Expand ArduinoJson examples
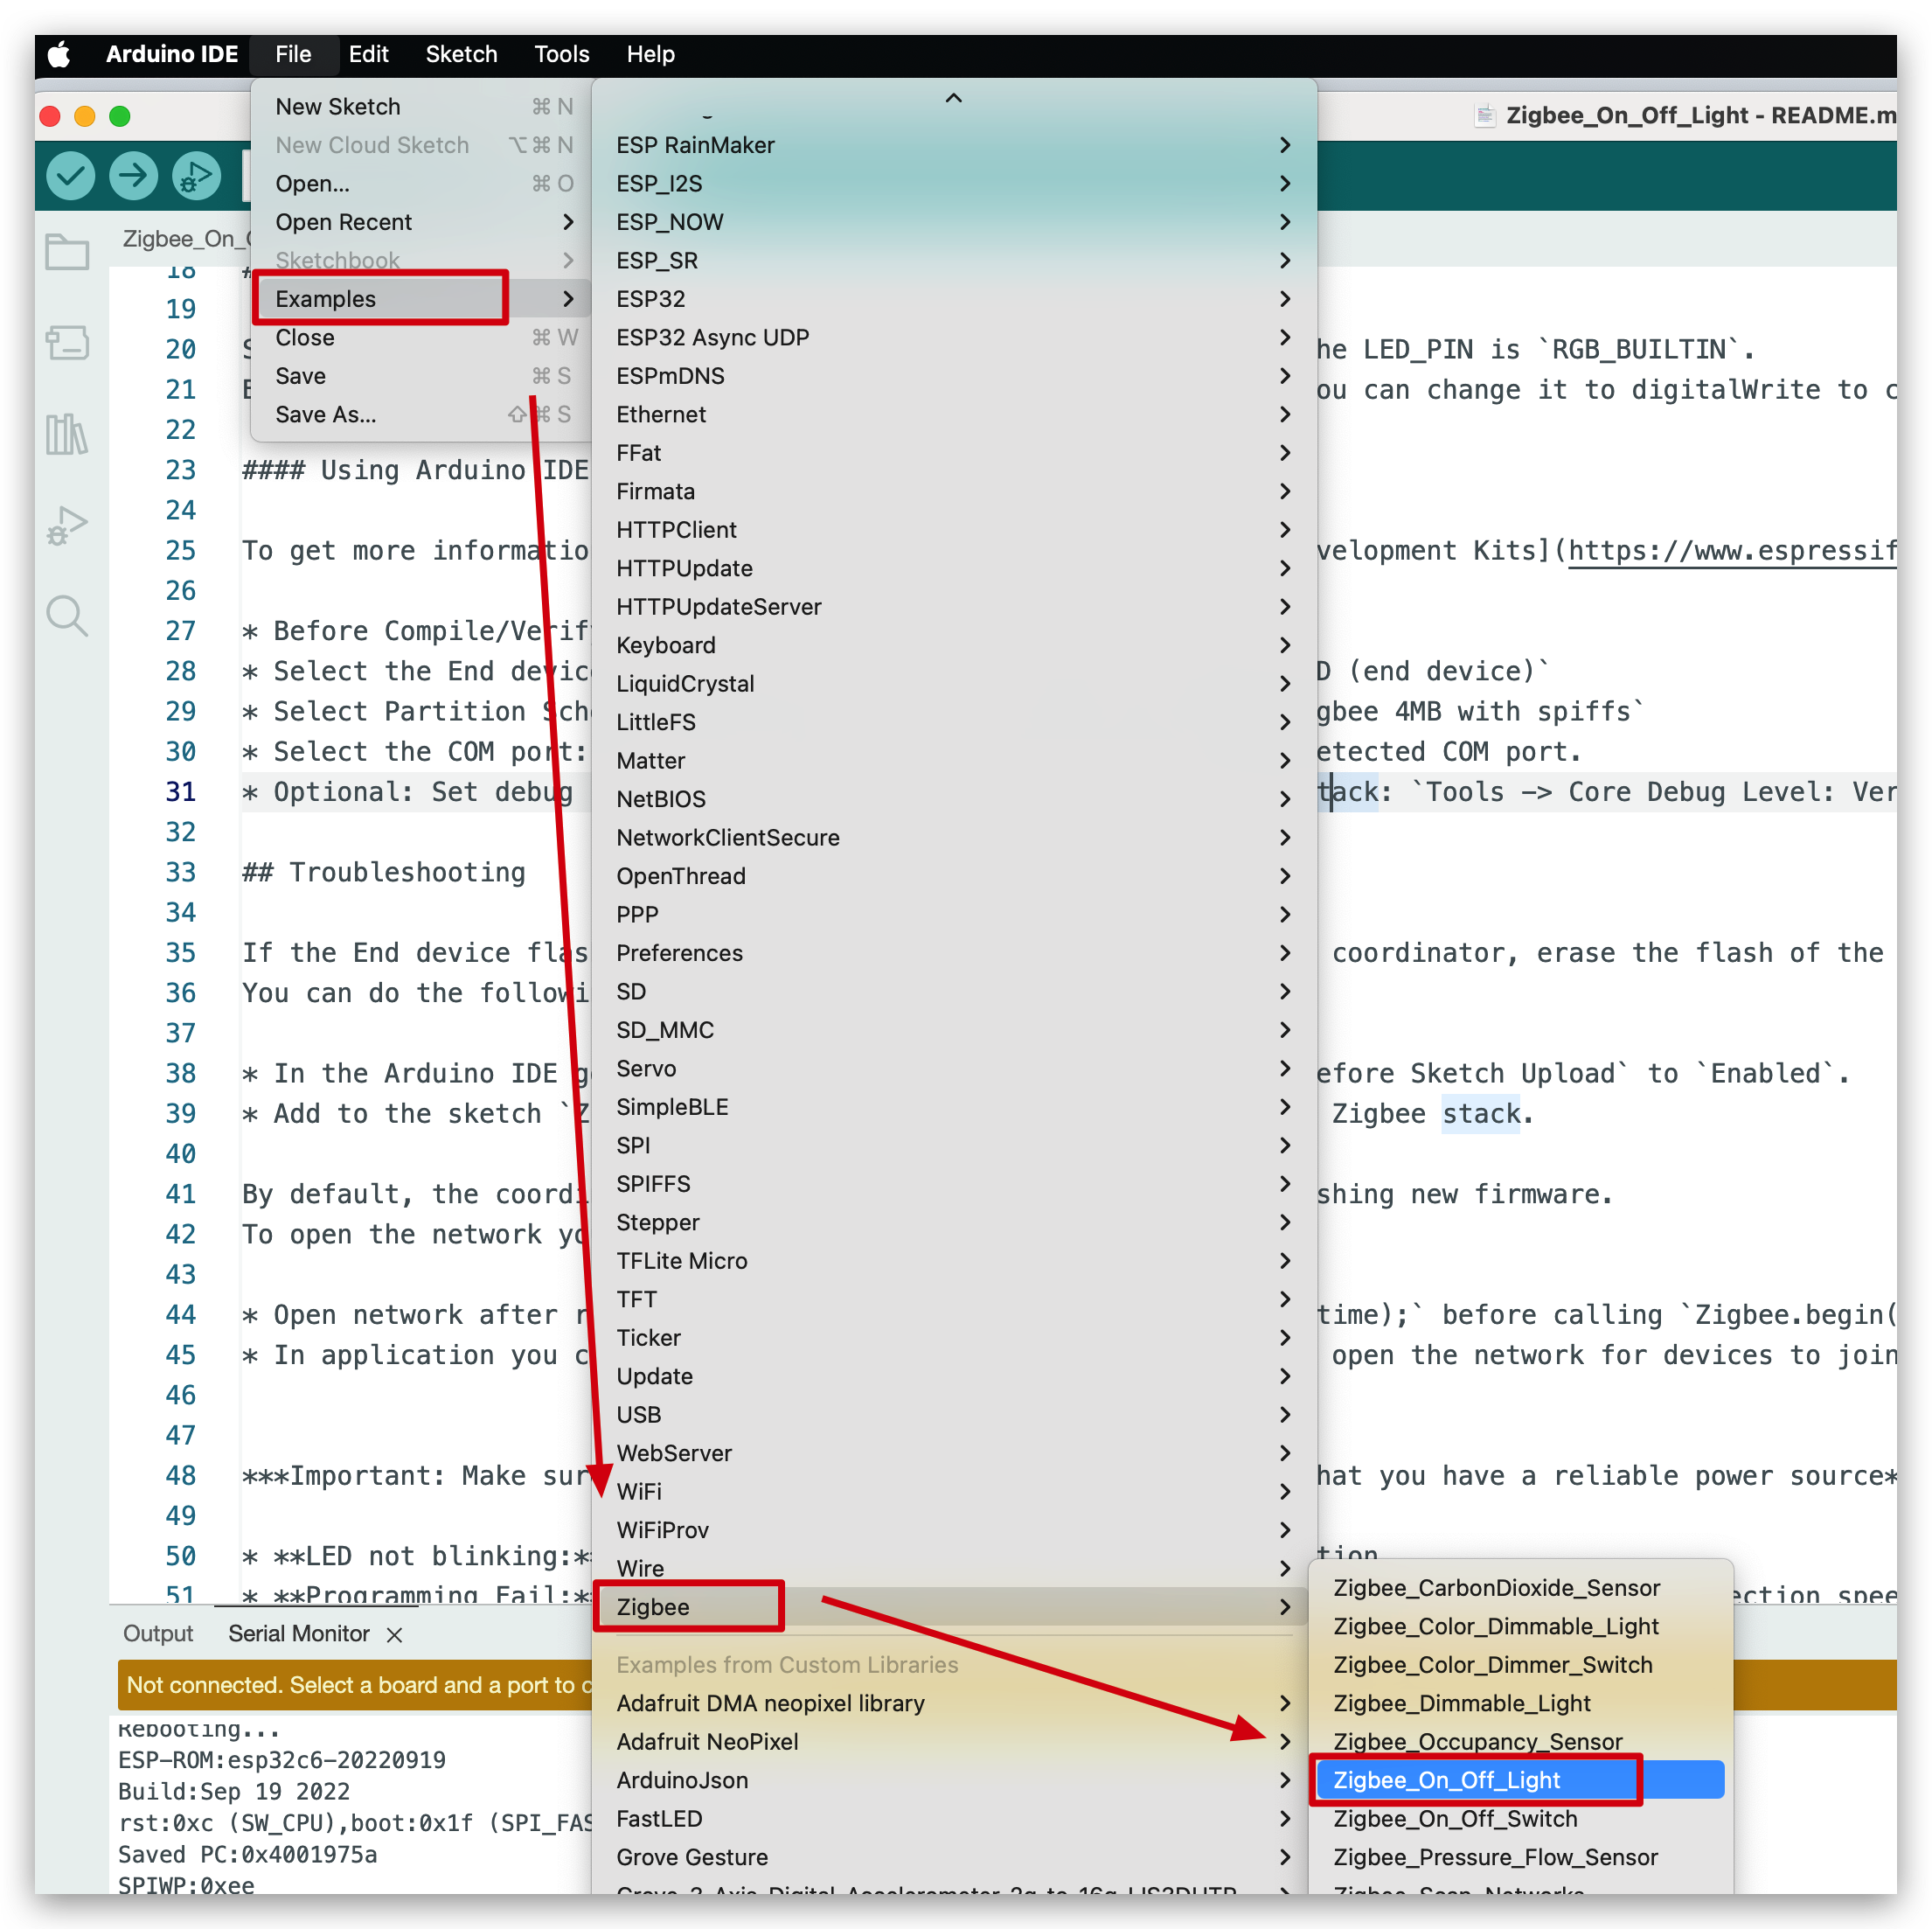 pyautogui.click(x=953, y=1780)
